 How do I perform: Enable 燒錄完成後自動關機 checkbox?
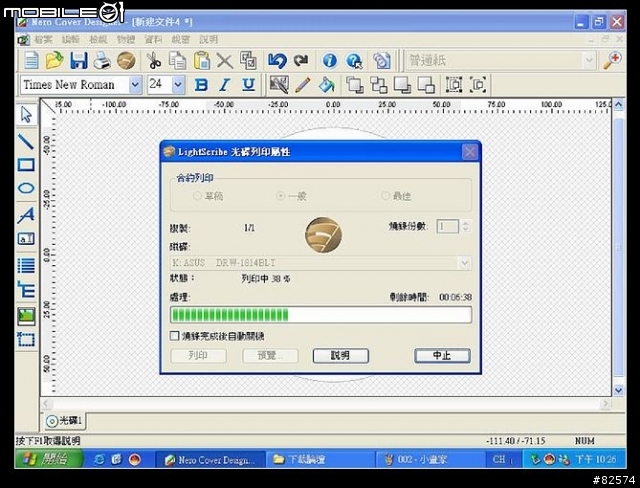point(174,336)
